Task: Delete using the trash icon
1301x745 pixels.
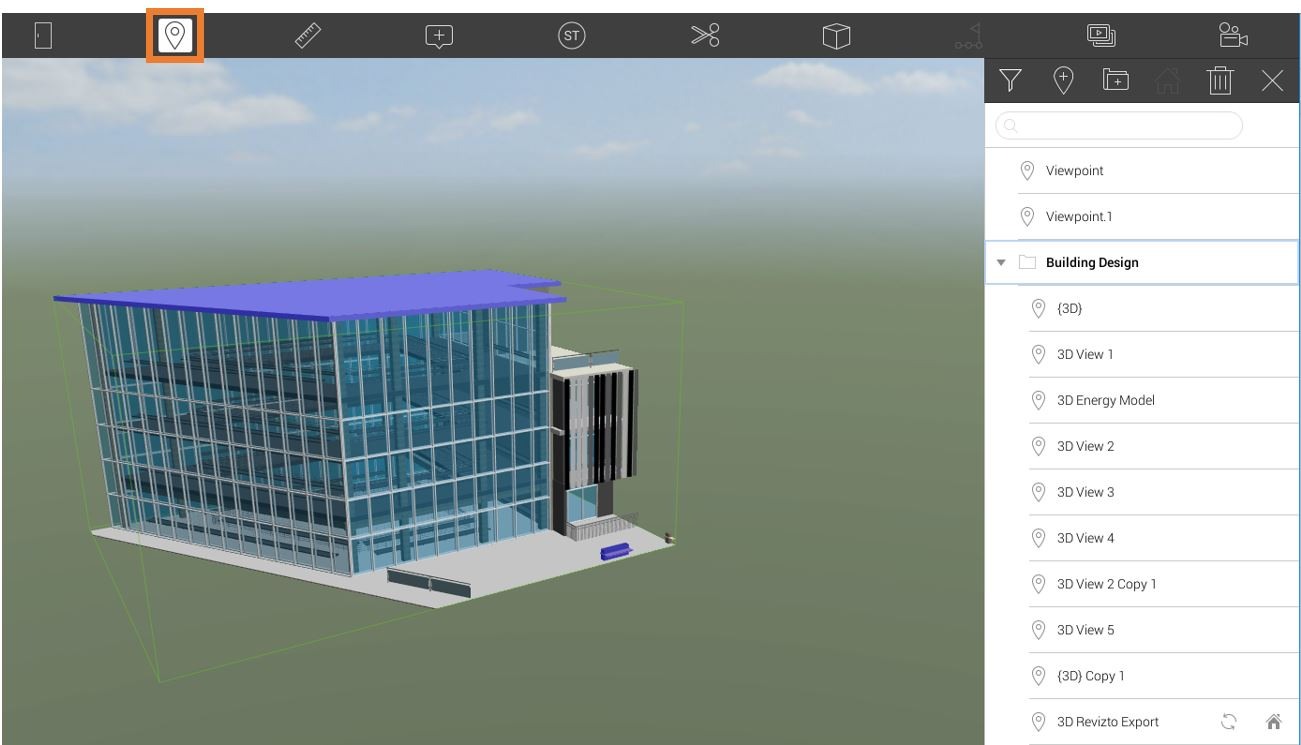Action: [1222, 82]
